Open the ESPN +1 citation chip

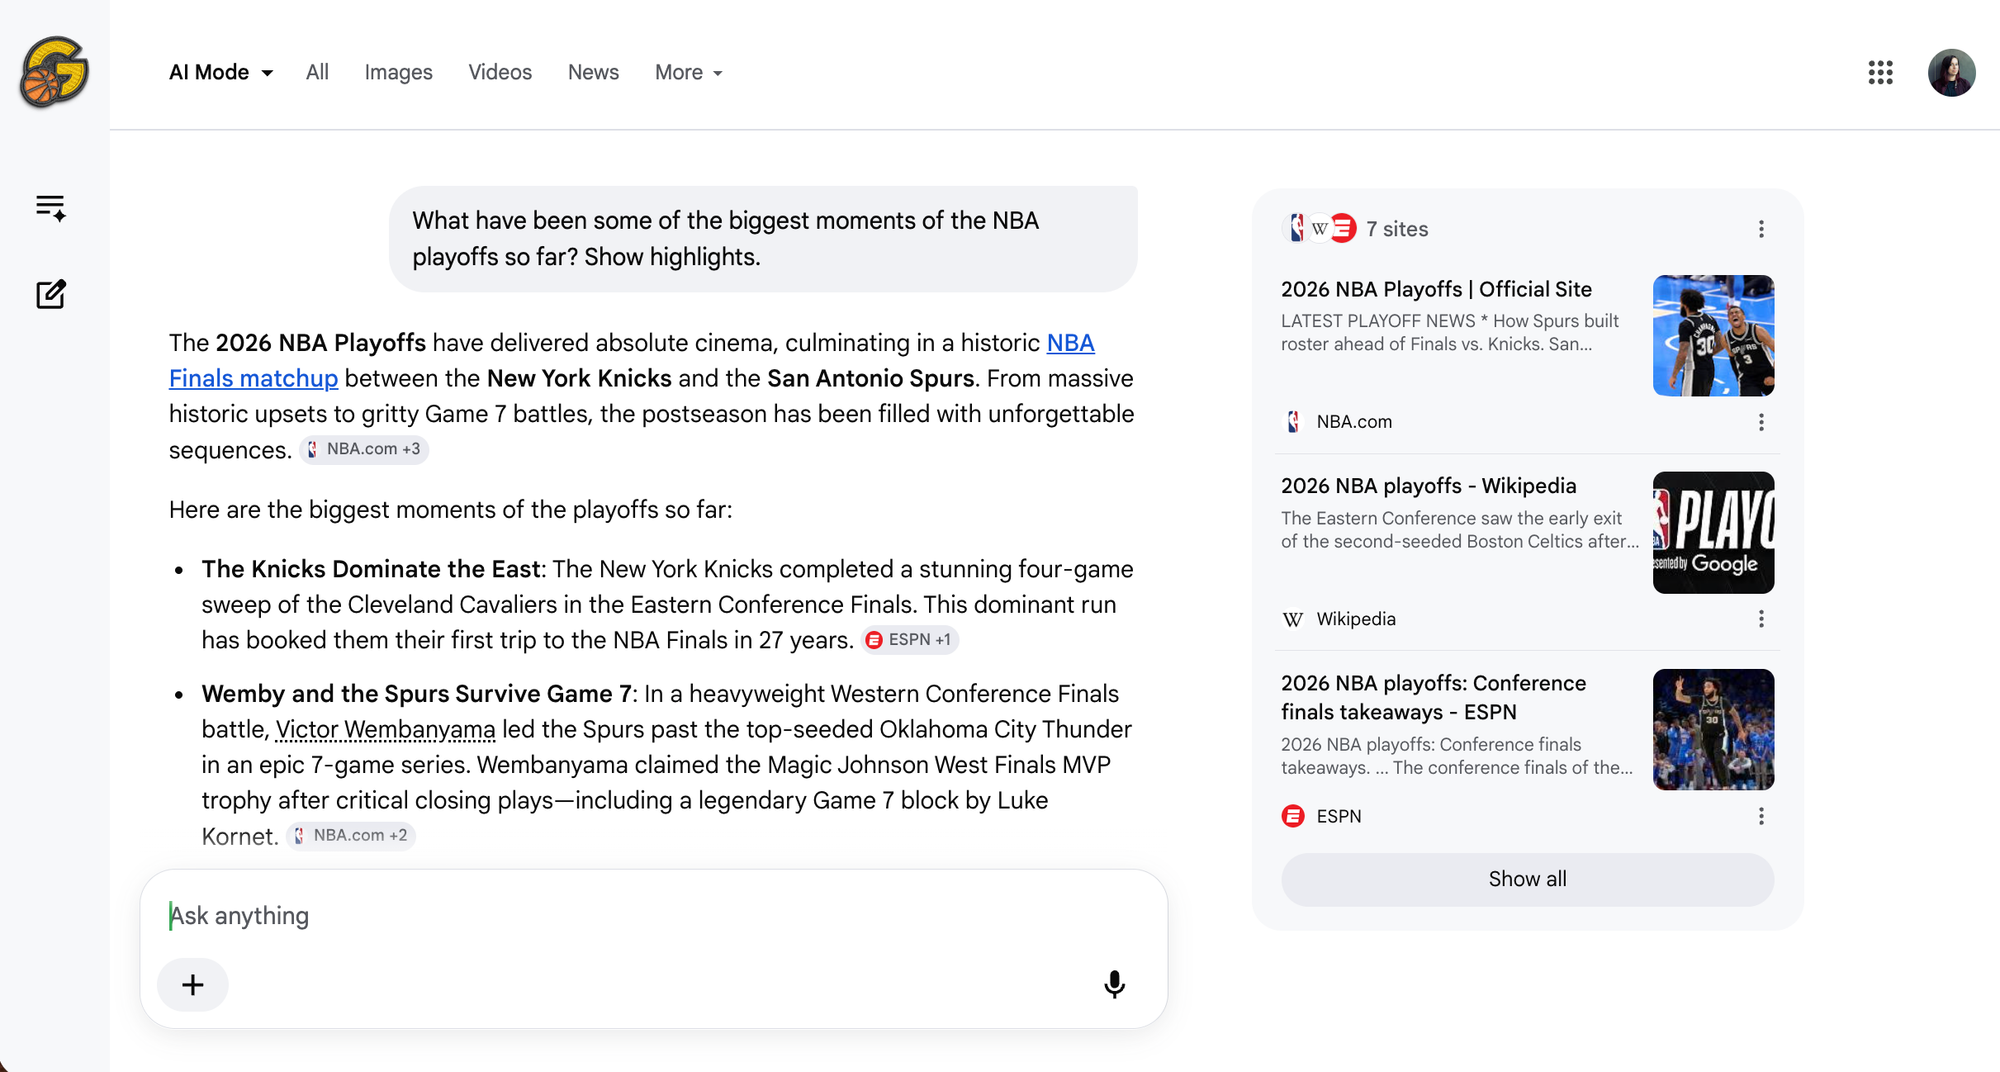(910, 640)
